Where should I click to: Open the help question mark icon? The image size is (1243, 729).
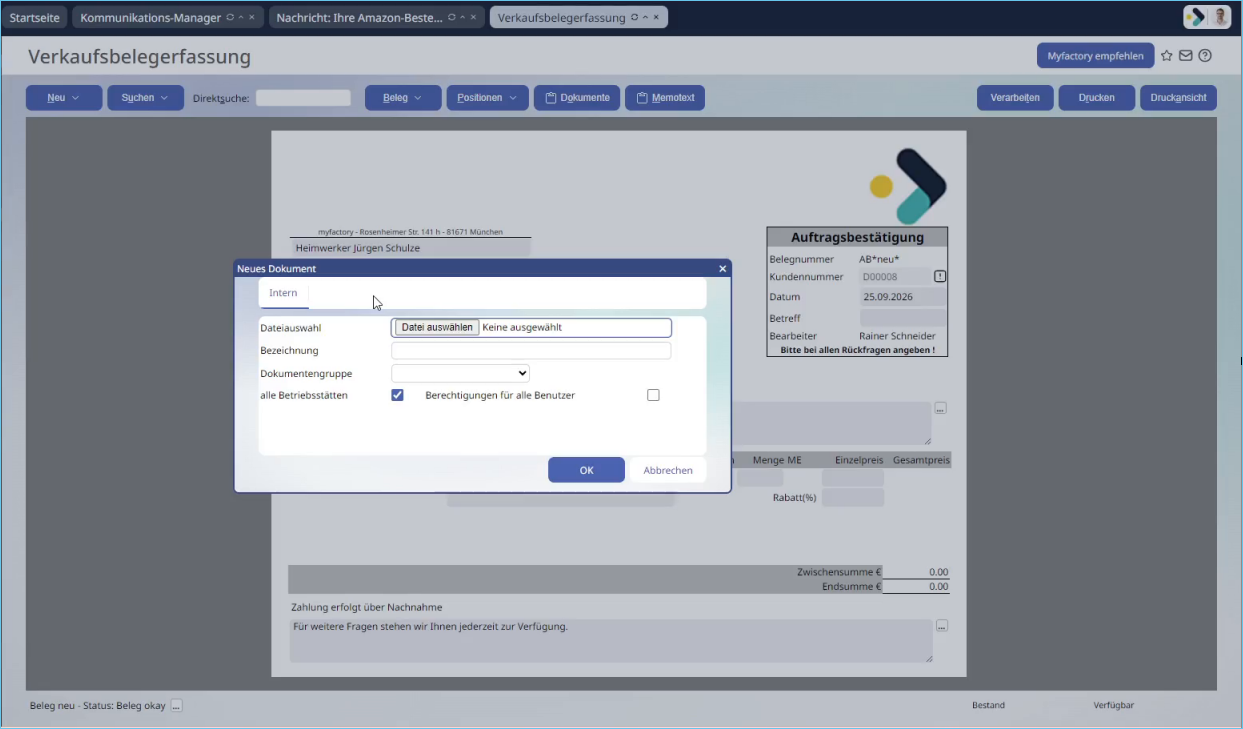click(x=1205, y=56)
